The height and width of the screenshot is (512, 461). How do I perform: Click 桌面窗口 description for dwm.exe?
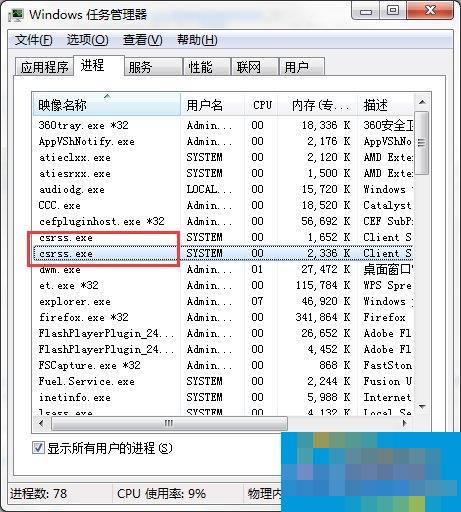(388, 269)
